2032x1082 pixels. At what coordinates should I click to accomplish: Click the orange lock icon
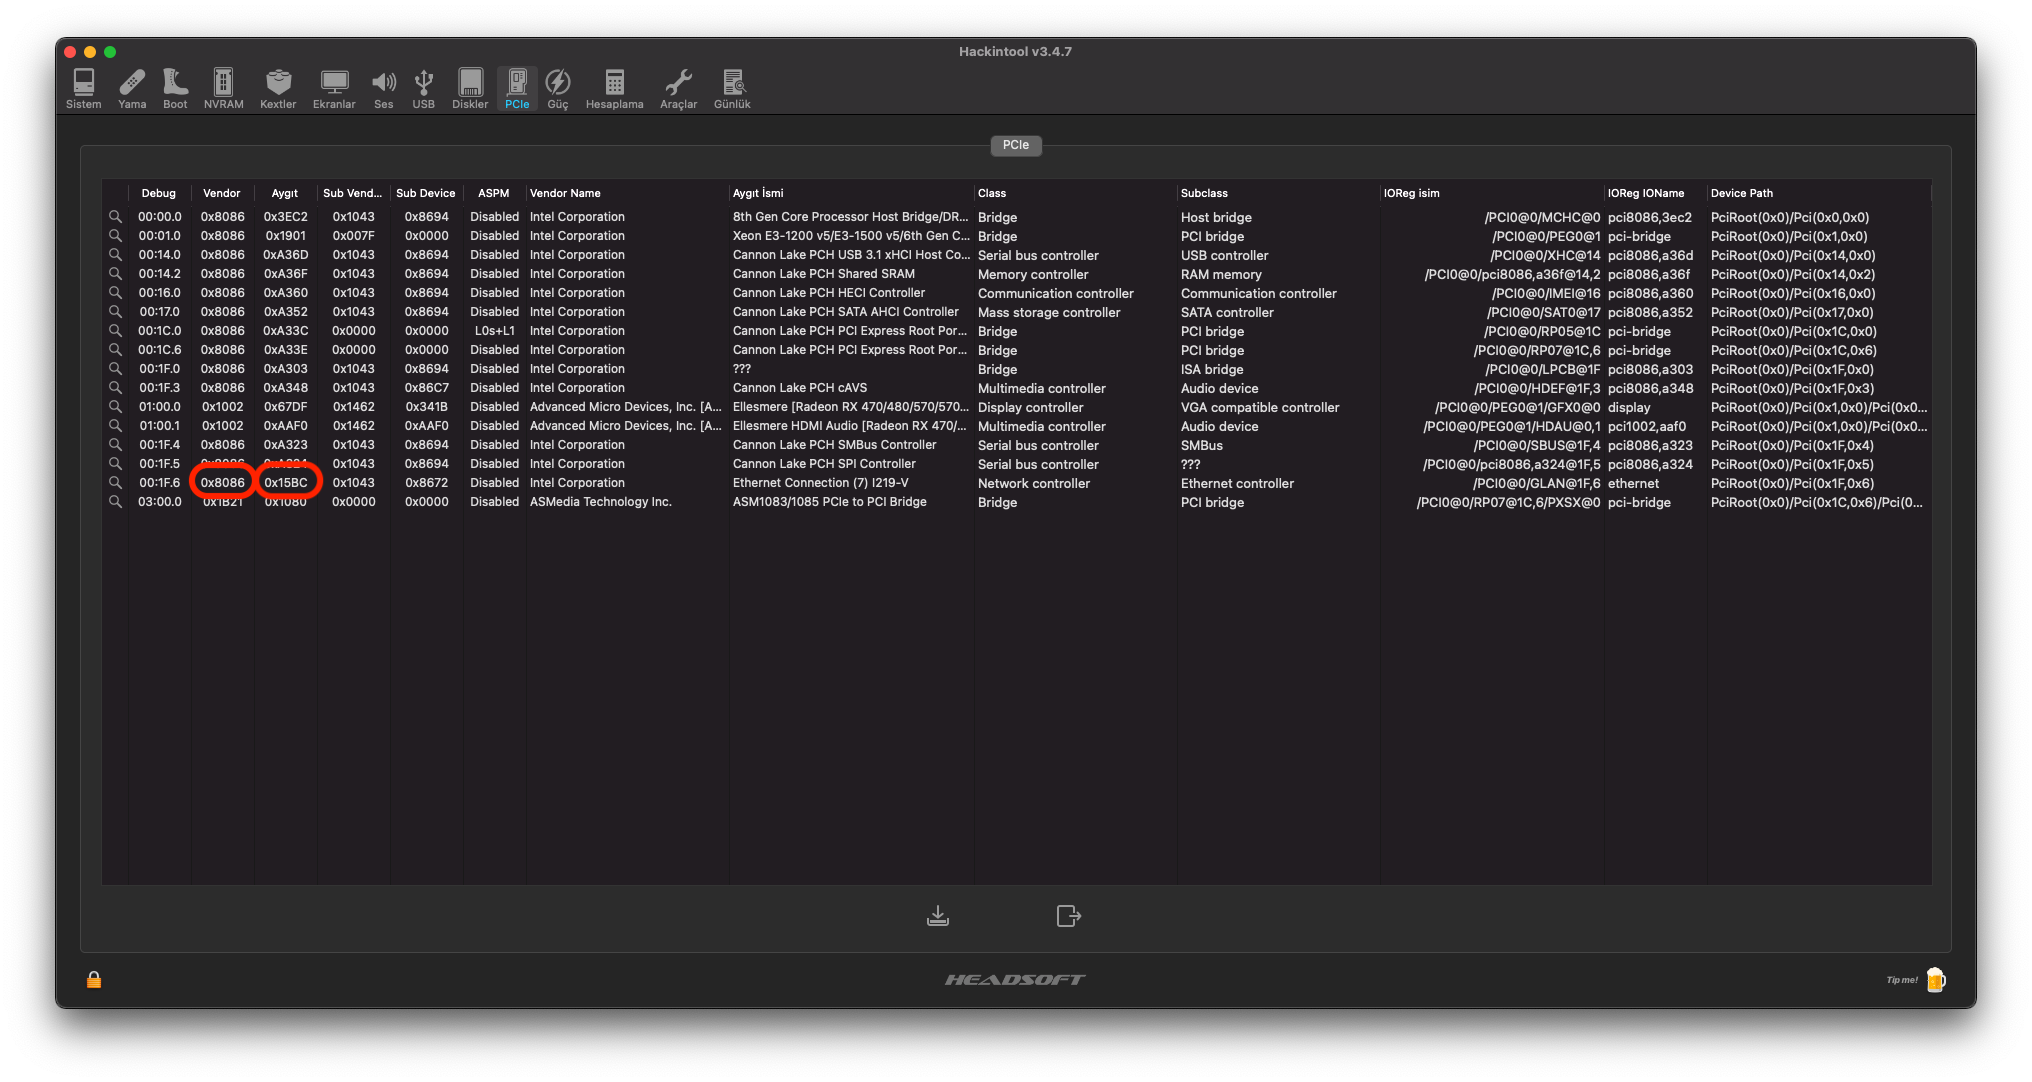tap(94, 980)
